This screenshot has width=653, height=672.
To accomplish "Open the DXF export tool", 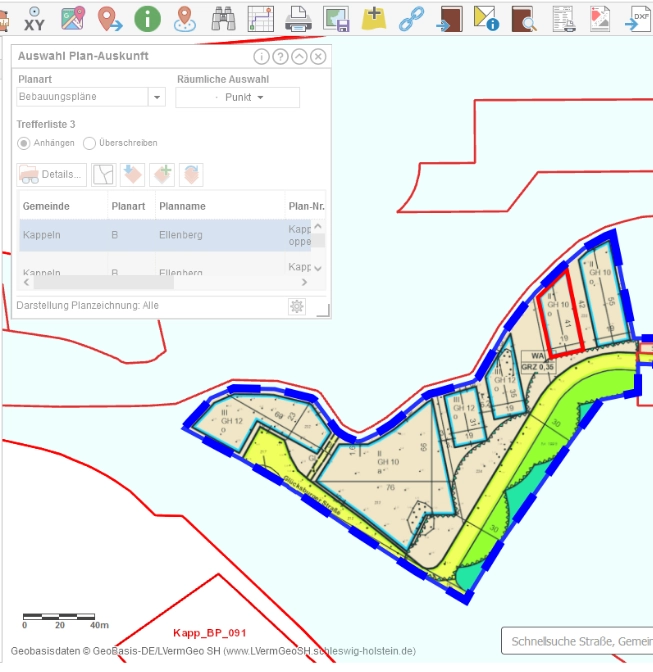I will point(638,17).
